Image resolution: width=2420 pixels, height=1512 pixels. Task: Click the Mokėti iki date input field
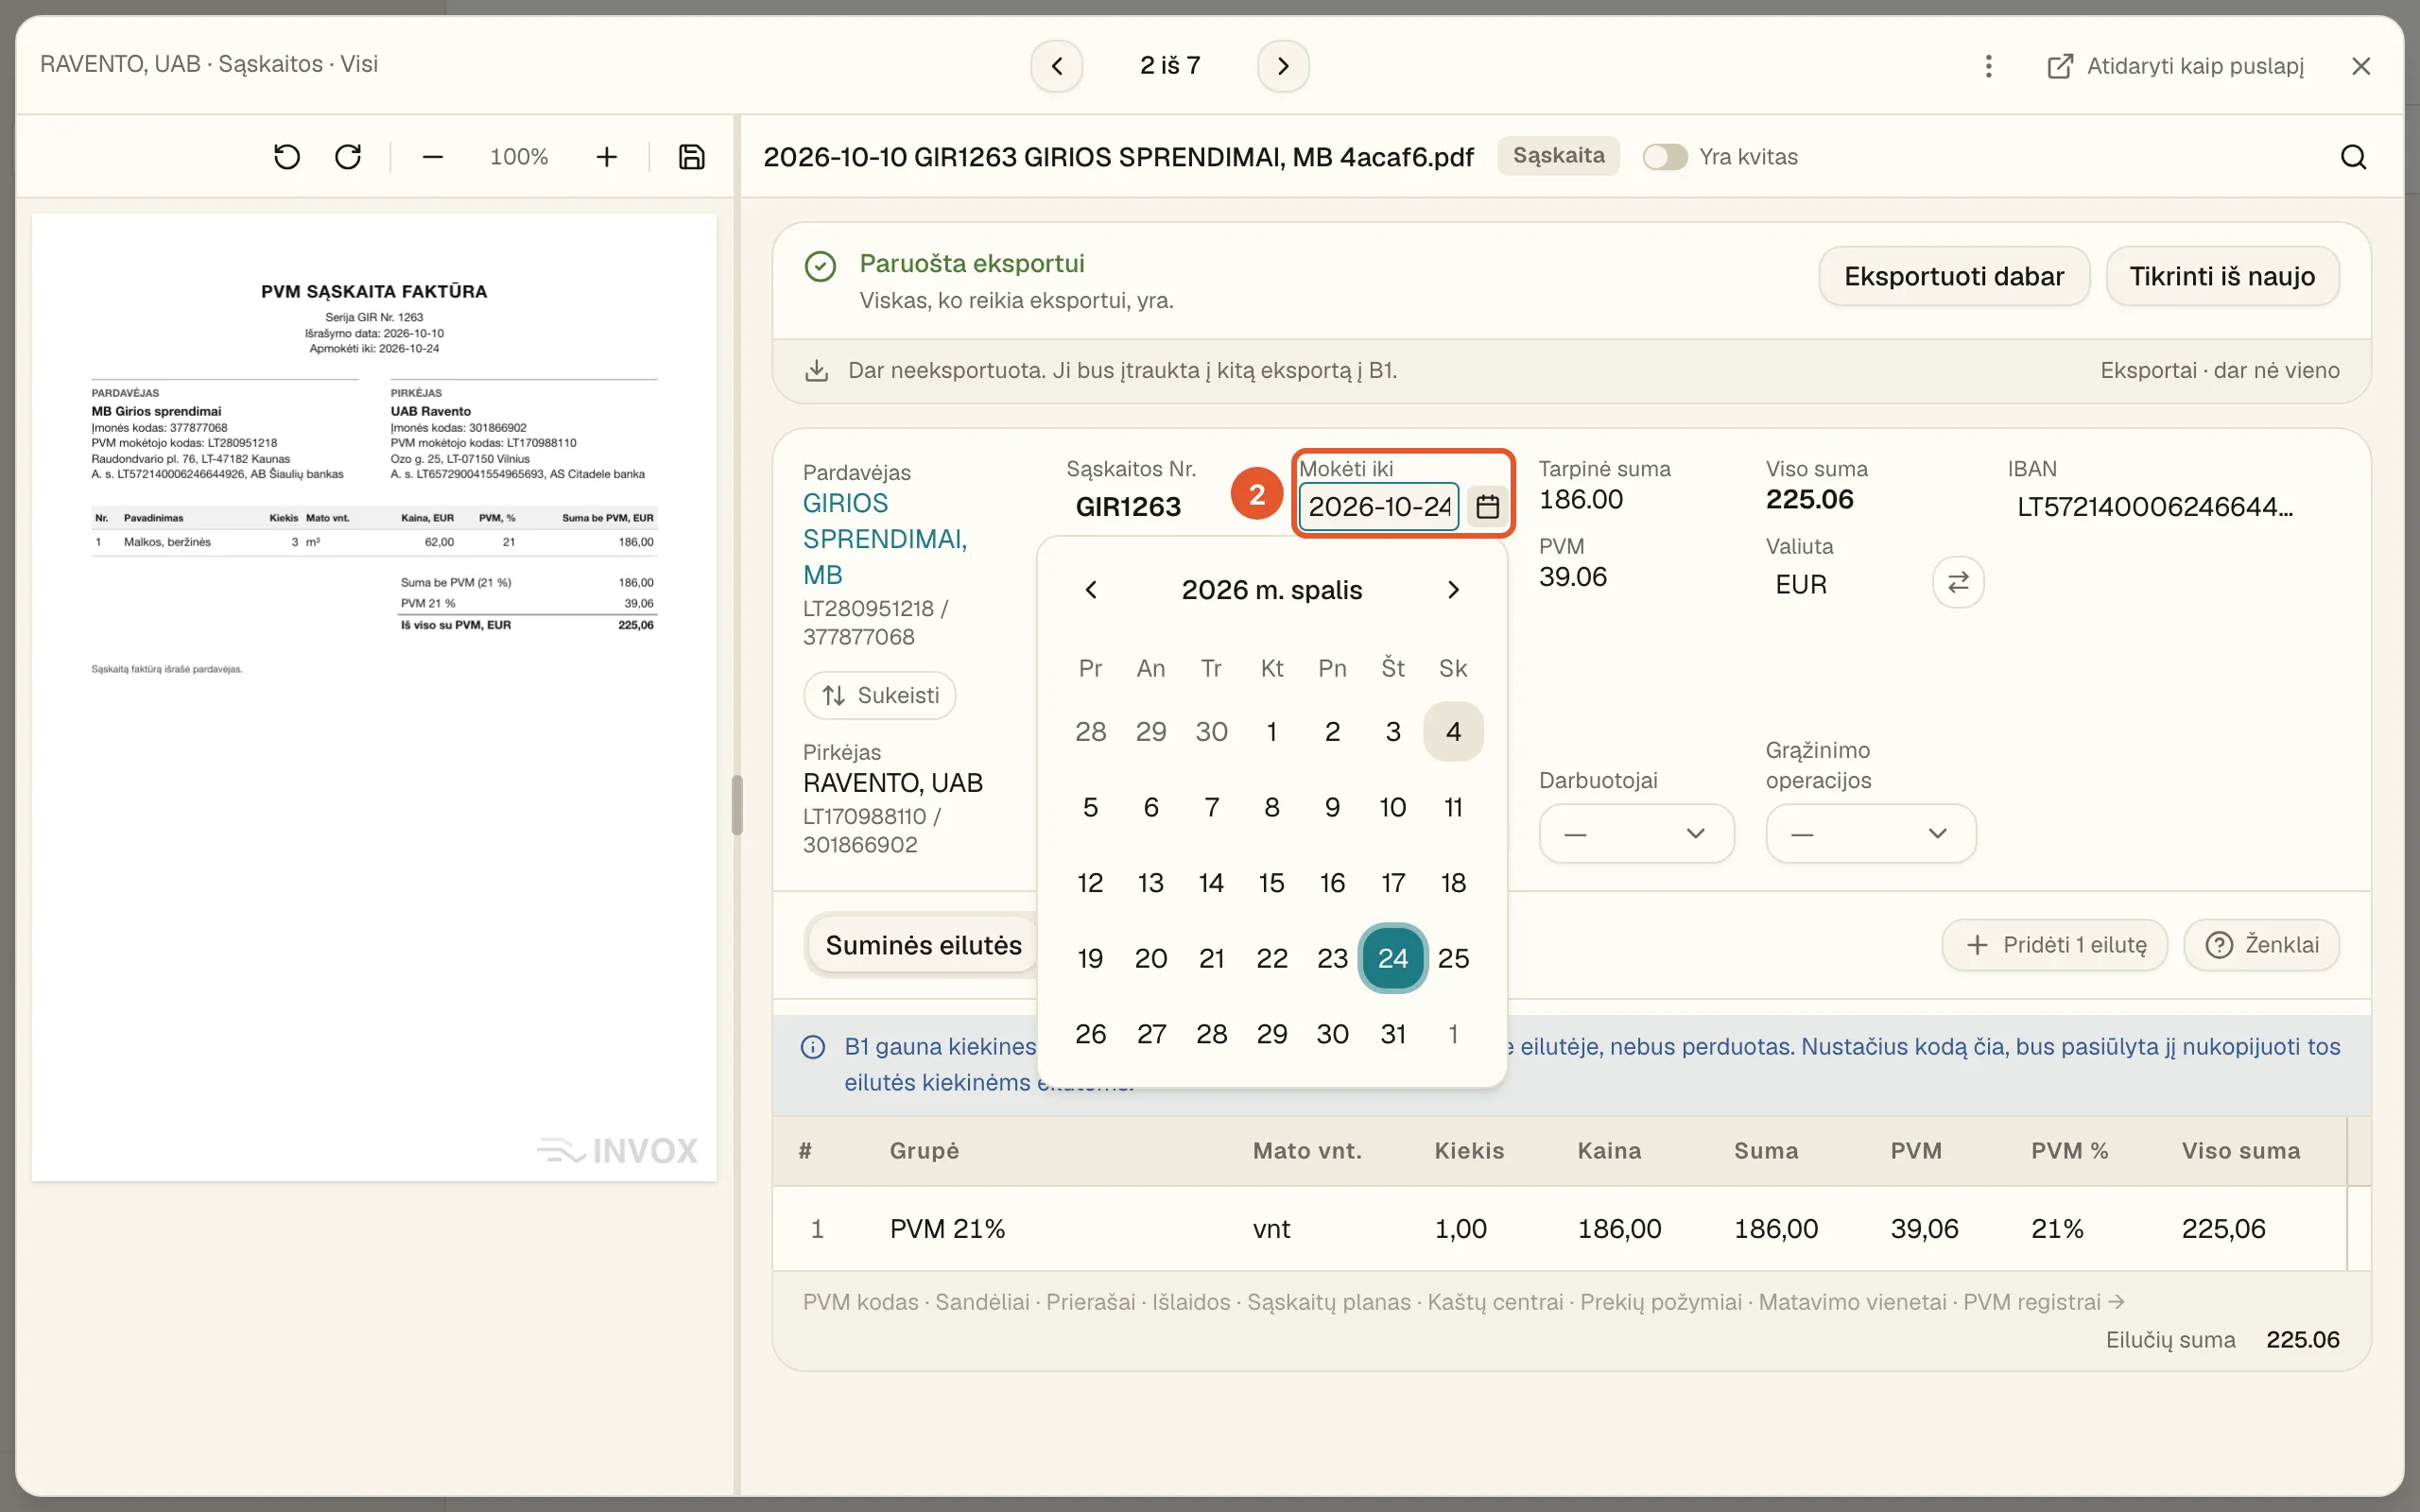pos(1378,507)
